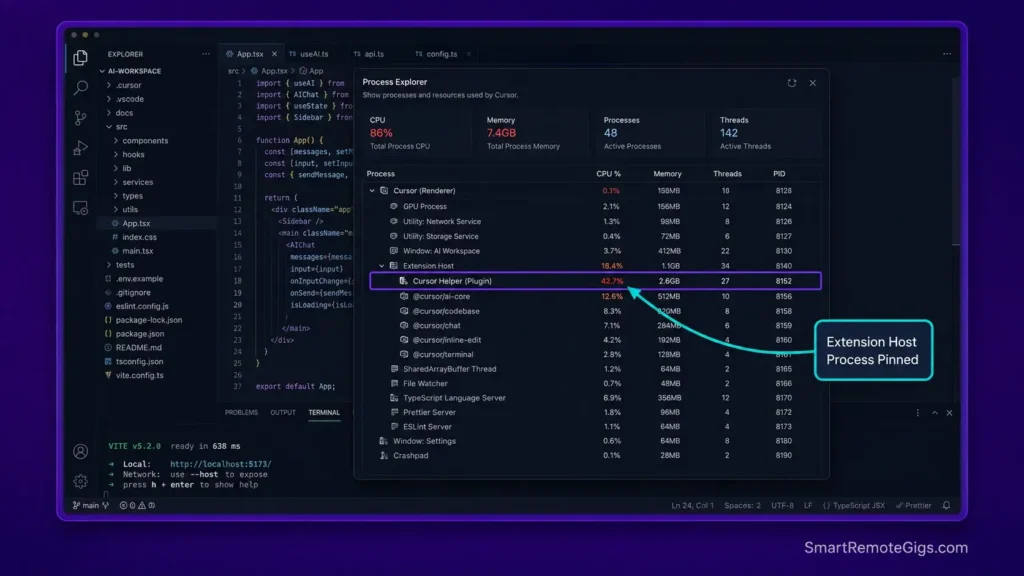Switch to the useAI.ts editor tab

click(x=310, y=54)
